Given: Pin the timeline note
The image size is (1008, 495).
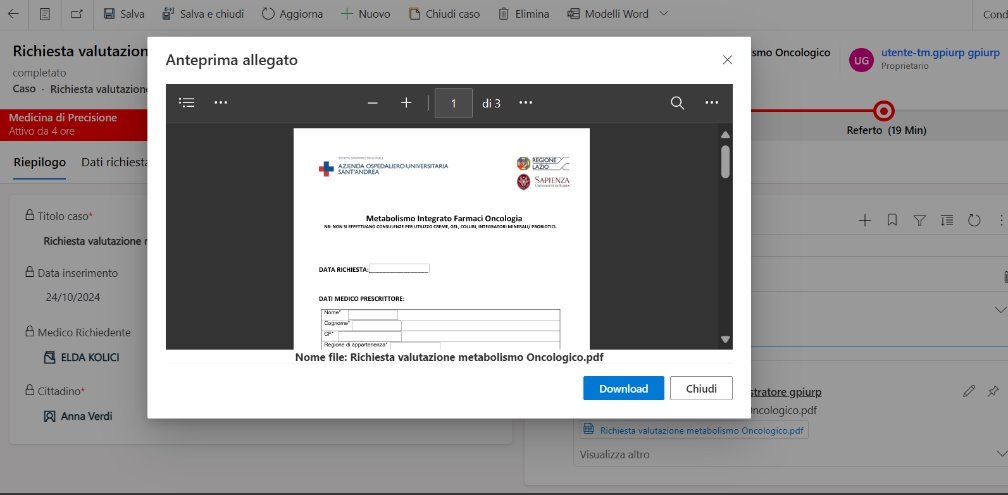Looking at the screenshot, I should click(x=993, y=391).
